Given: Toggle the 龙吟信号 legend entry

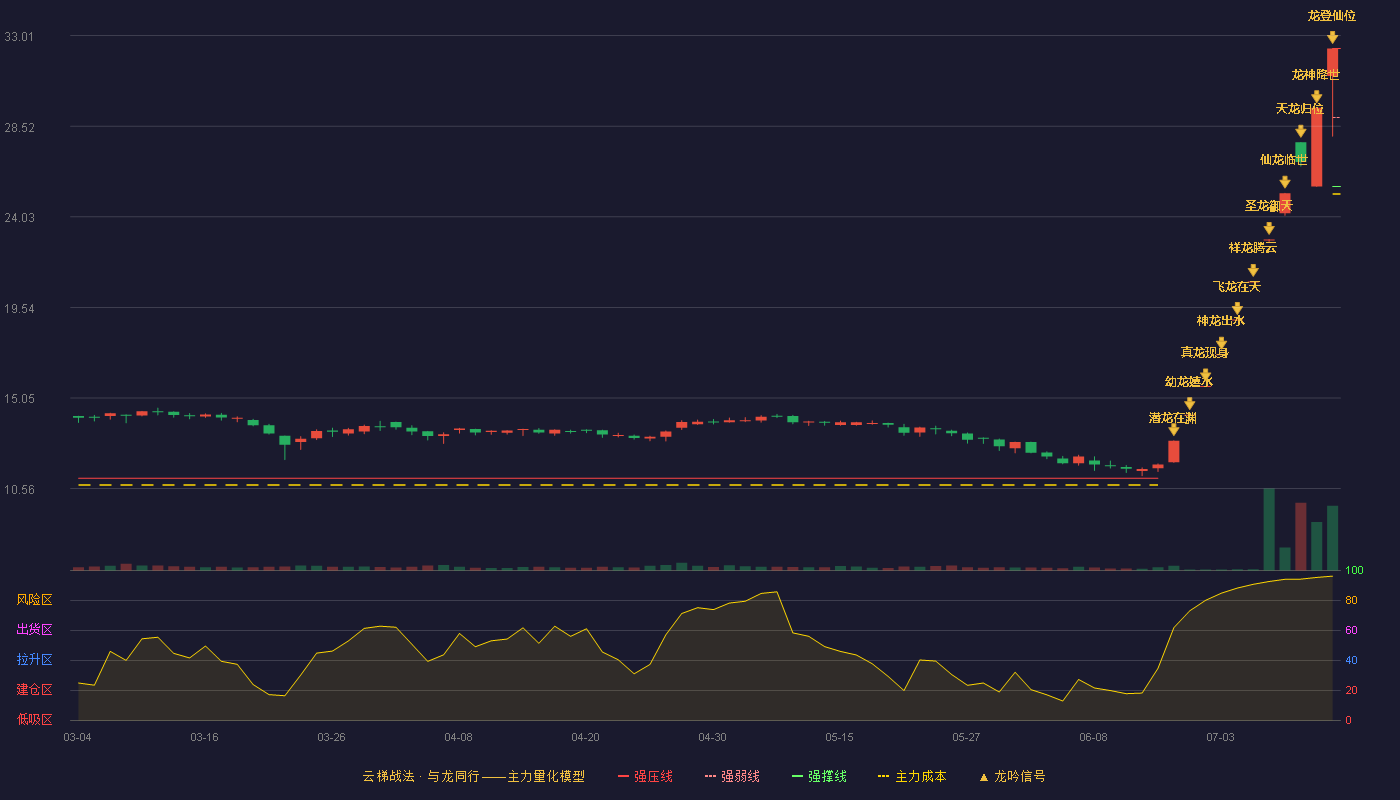Looking at the screenshot, I should (x=1012, y=776).
